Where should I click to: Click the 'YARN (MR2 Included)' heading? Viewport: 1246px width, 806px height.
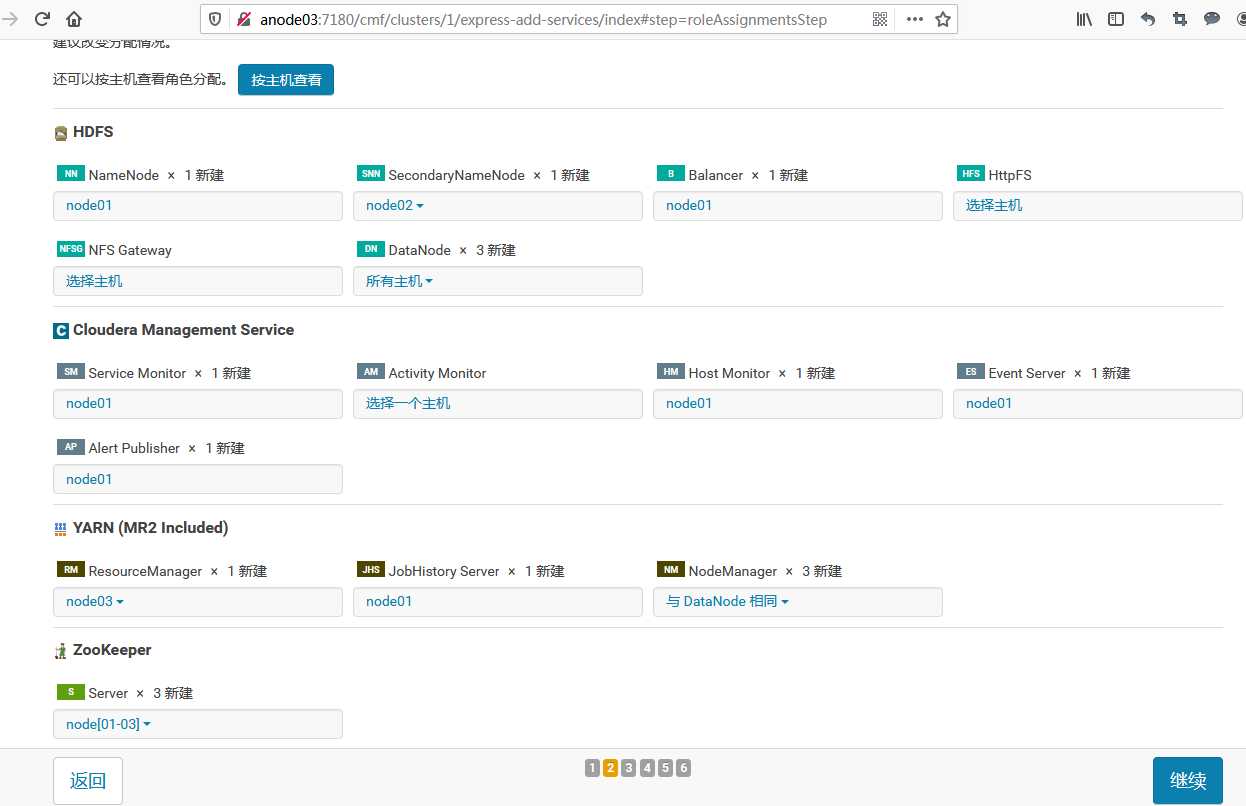(150, 528)
